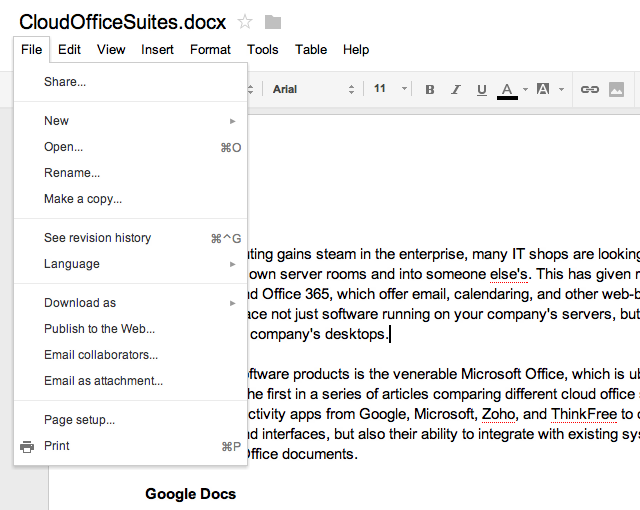Toggle underline formatting

click(x=482, y=89)
